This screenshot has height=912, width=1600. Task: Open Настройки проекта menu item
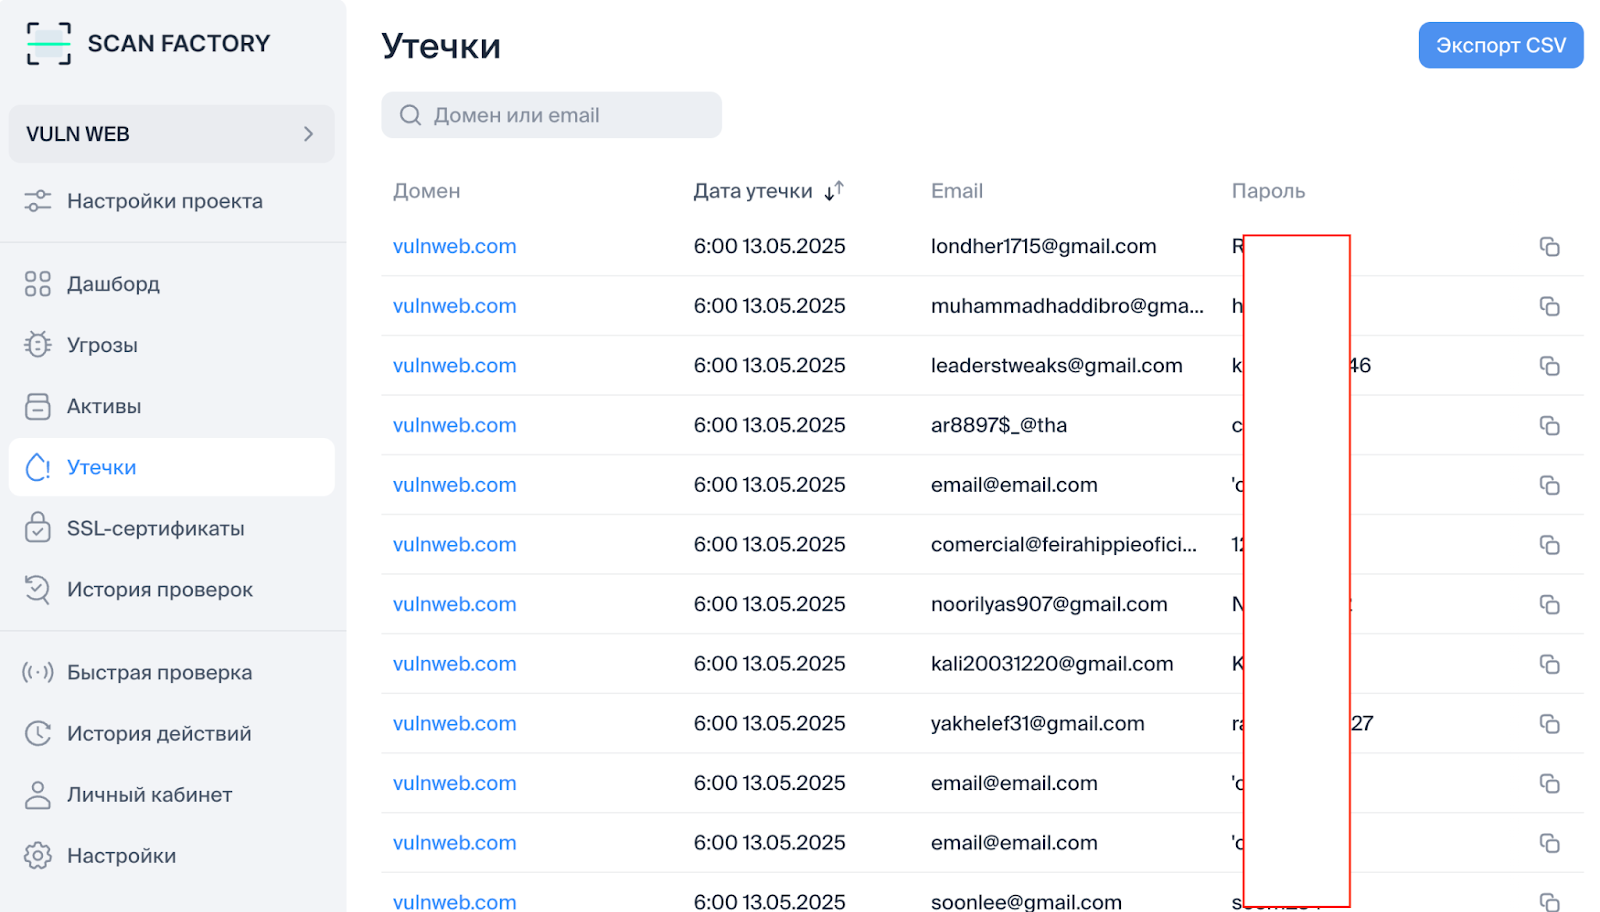[164, 201]
